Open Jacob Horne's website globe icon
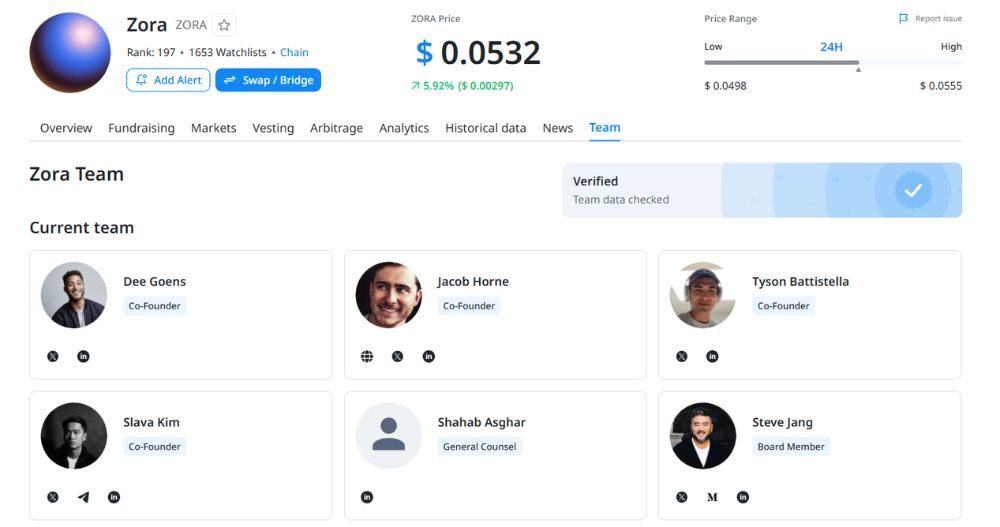Screen dimensions: 1000x527 coord(367,356)
